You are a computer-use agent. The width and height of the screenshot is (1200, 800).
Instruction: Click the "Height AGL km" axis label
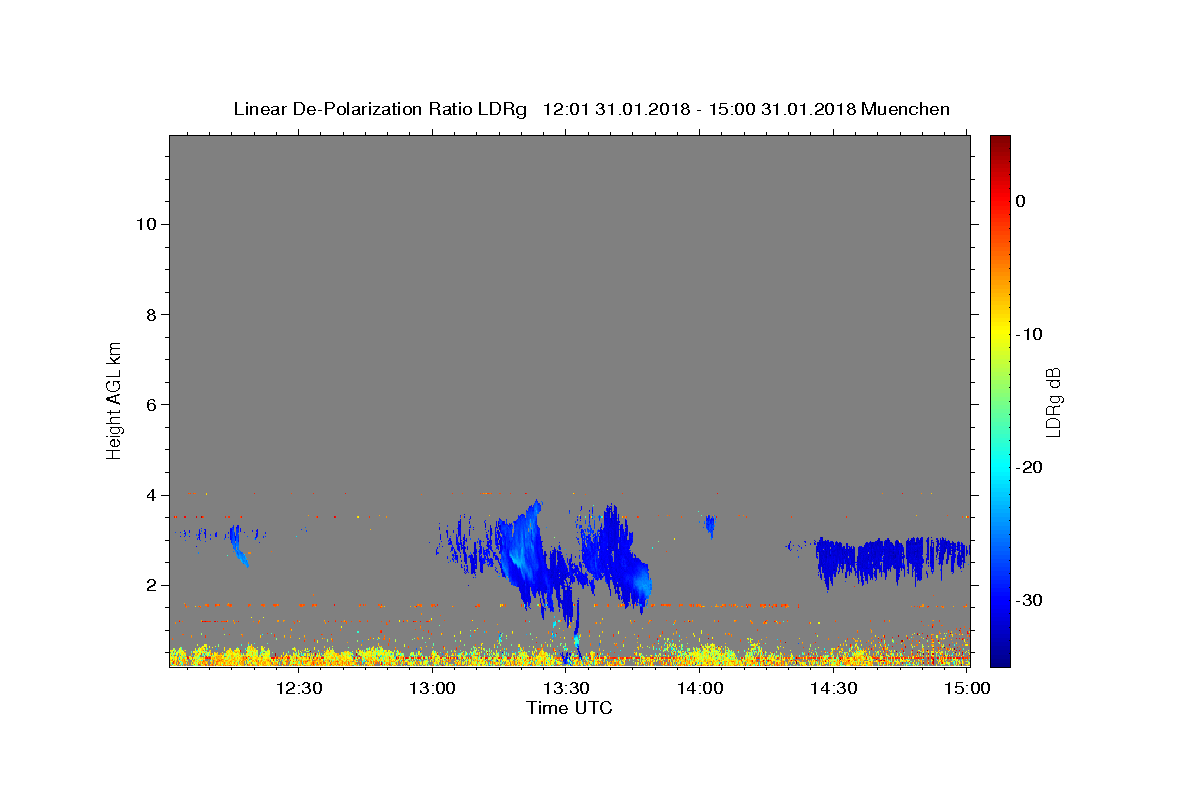pyautogui.click(x=114, y=399)
